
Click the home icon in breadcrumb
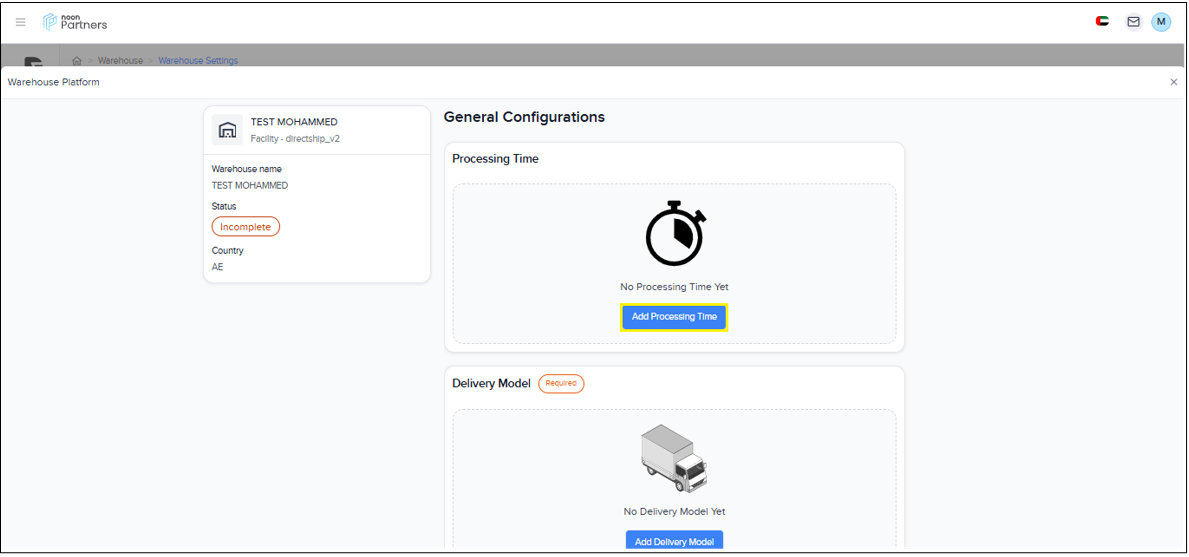click(77, 61)
